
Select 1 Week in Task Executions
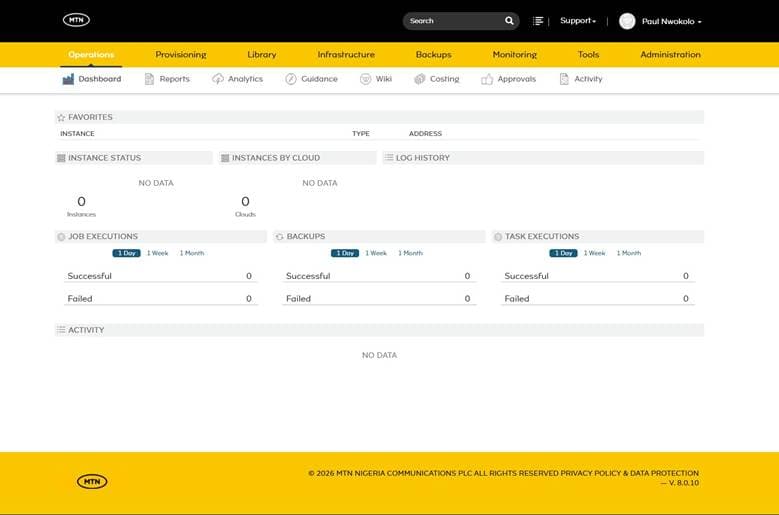pos(594,253)
